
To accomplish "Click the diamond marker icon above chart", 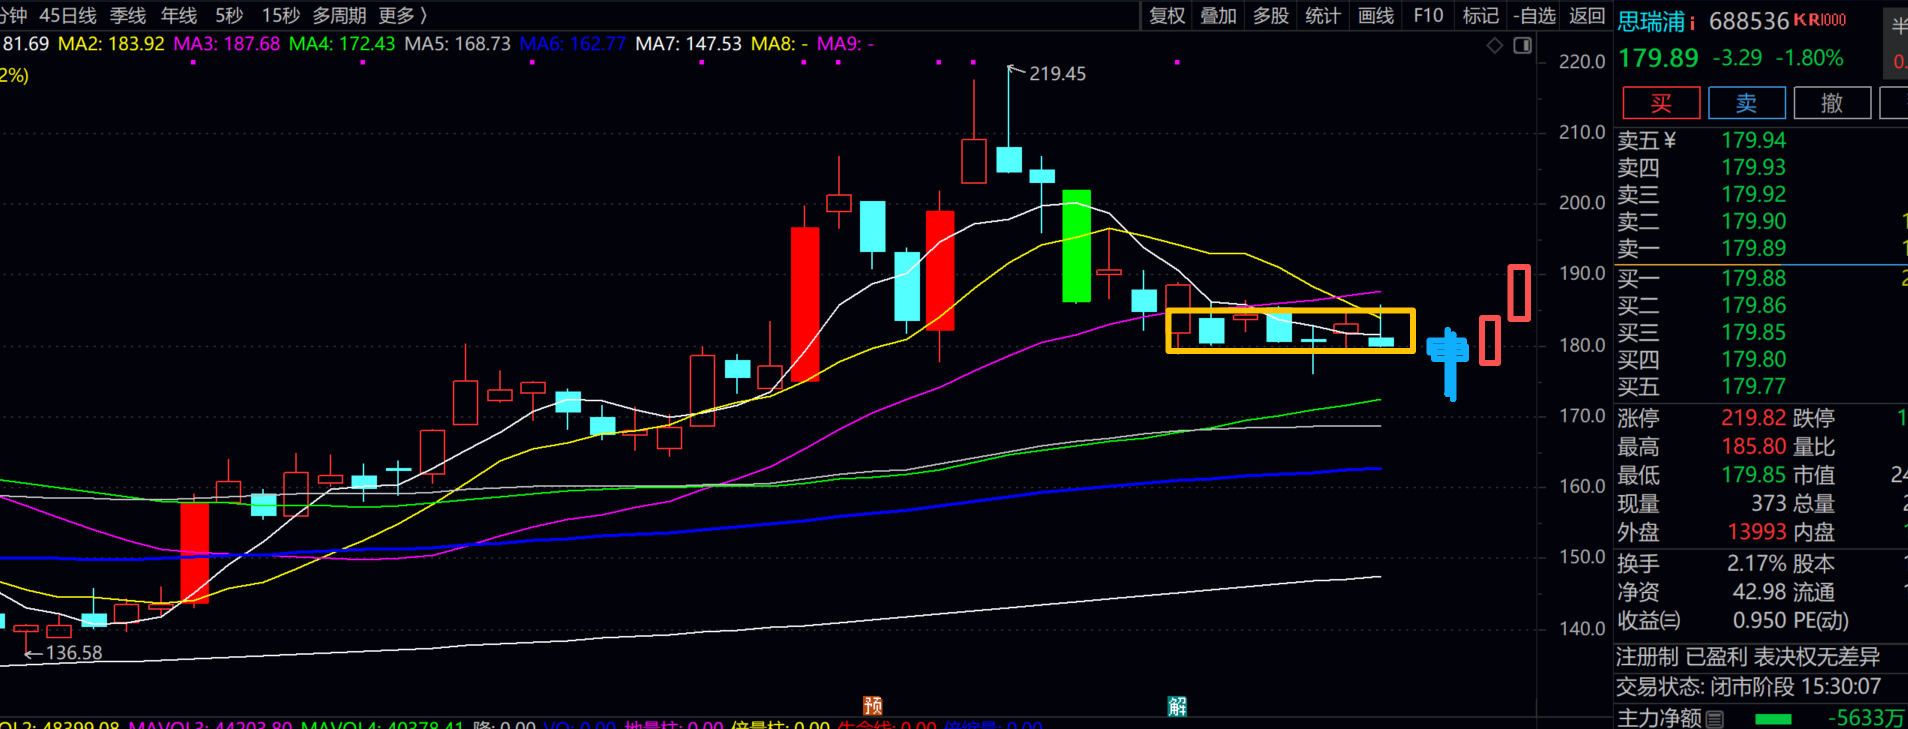I will [1494, 45].
